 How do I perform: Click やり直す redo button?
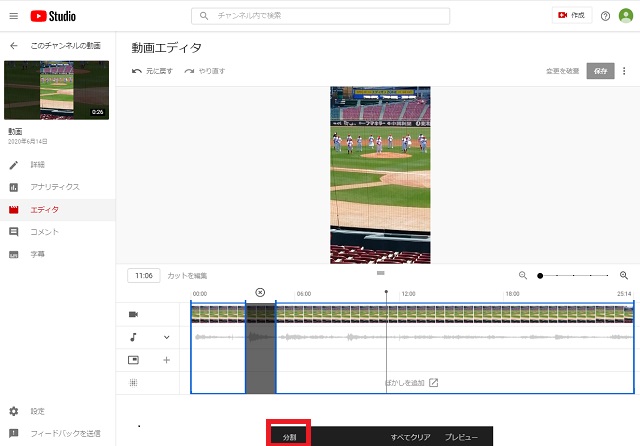pyautogui.click(x=204, y=71)
